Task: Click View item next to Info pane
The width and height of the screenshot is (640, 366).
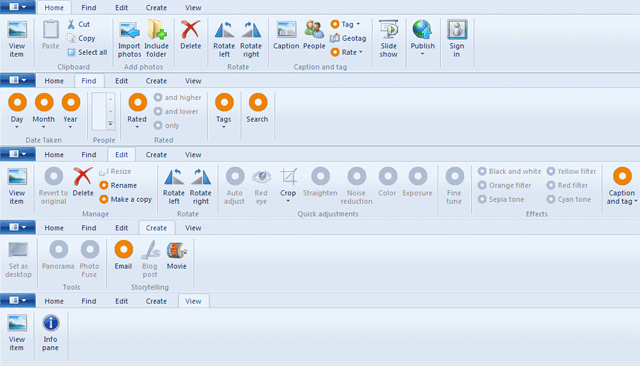Action: point(17,333)
